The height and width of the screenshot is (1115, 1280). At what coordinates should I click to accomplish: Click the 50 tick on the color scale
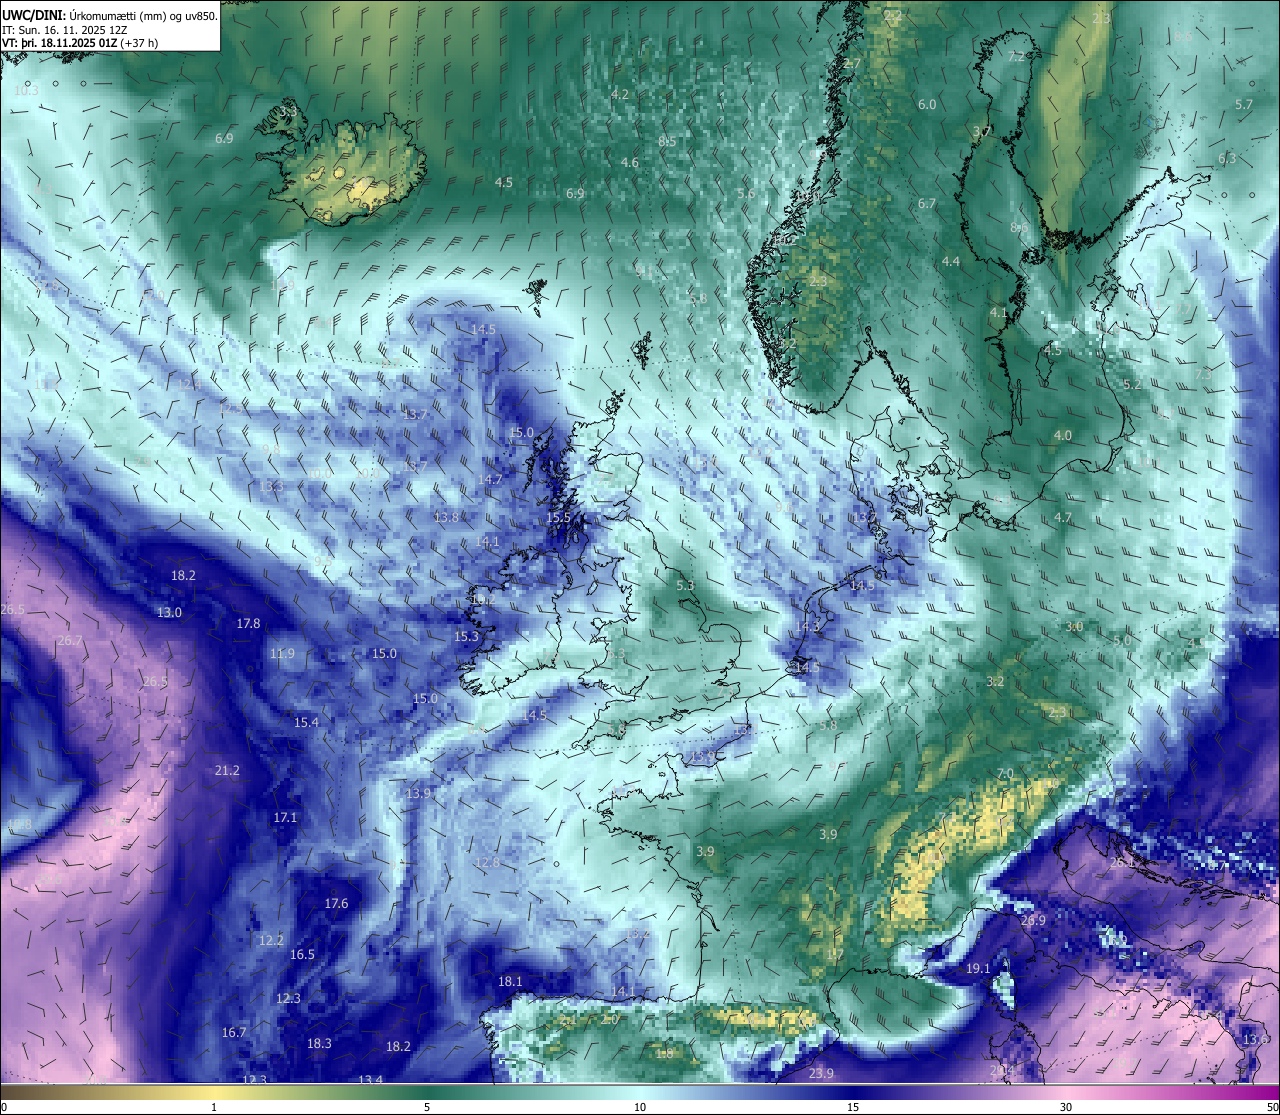[1272, 1107]
